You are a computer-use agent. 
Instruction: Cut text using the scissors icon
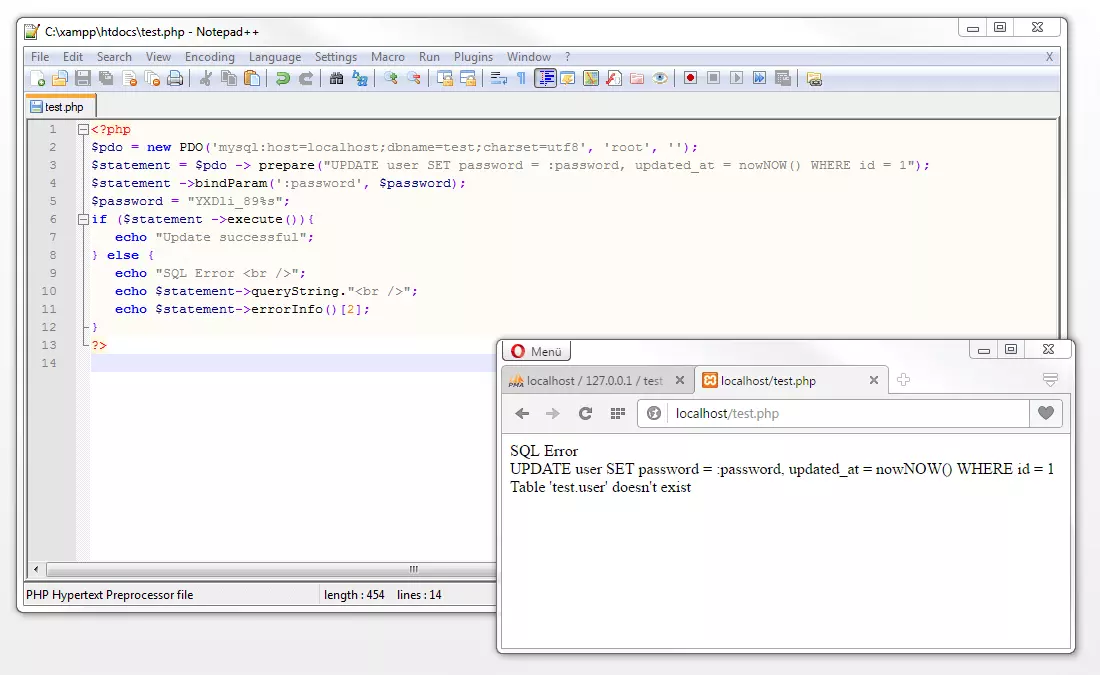point(206,78)
